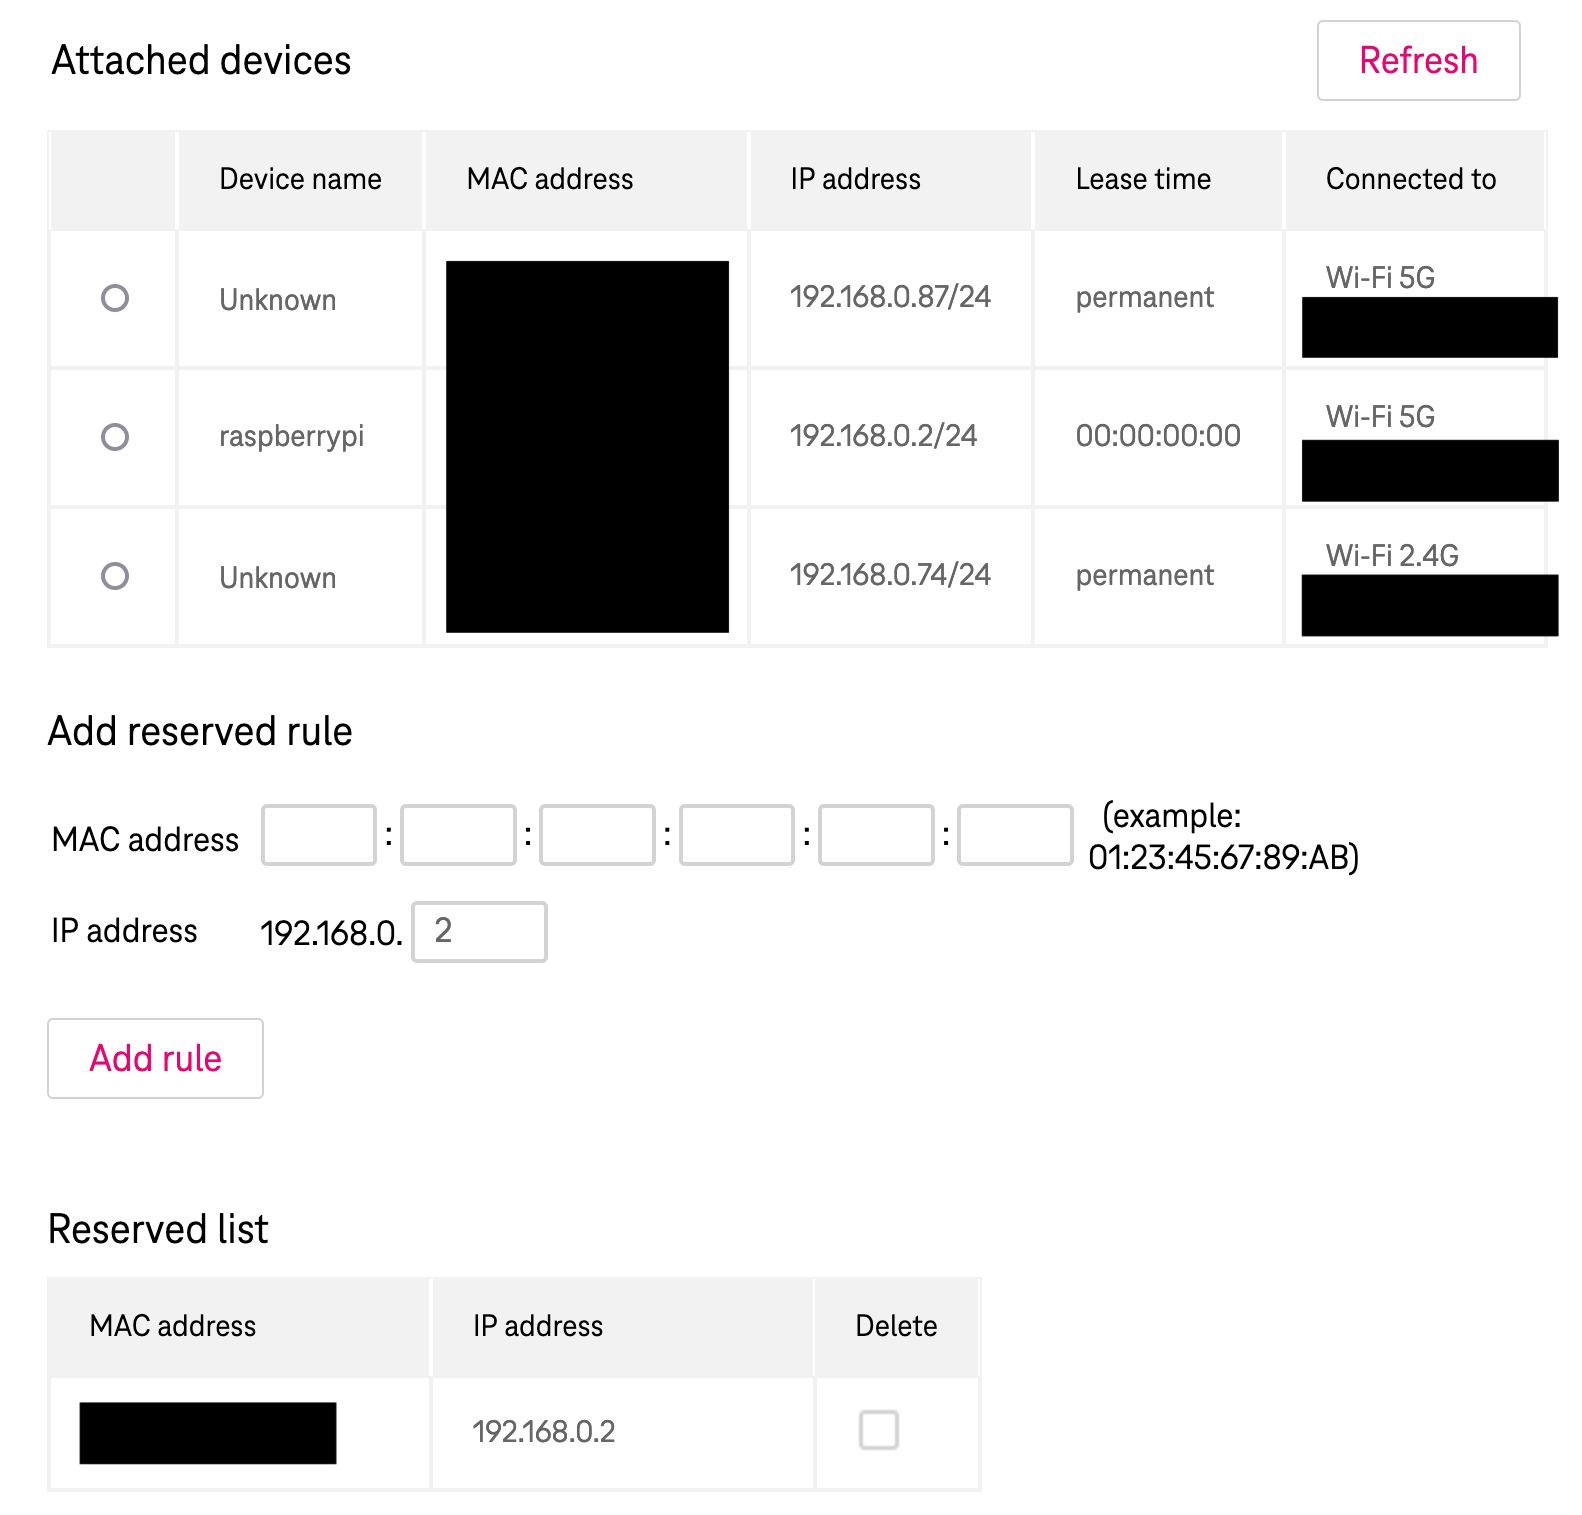This screenshot has width=1582, height=1515.
Task: Click the Lease time column header
Action: [x=1143, y=179]
